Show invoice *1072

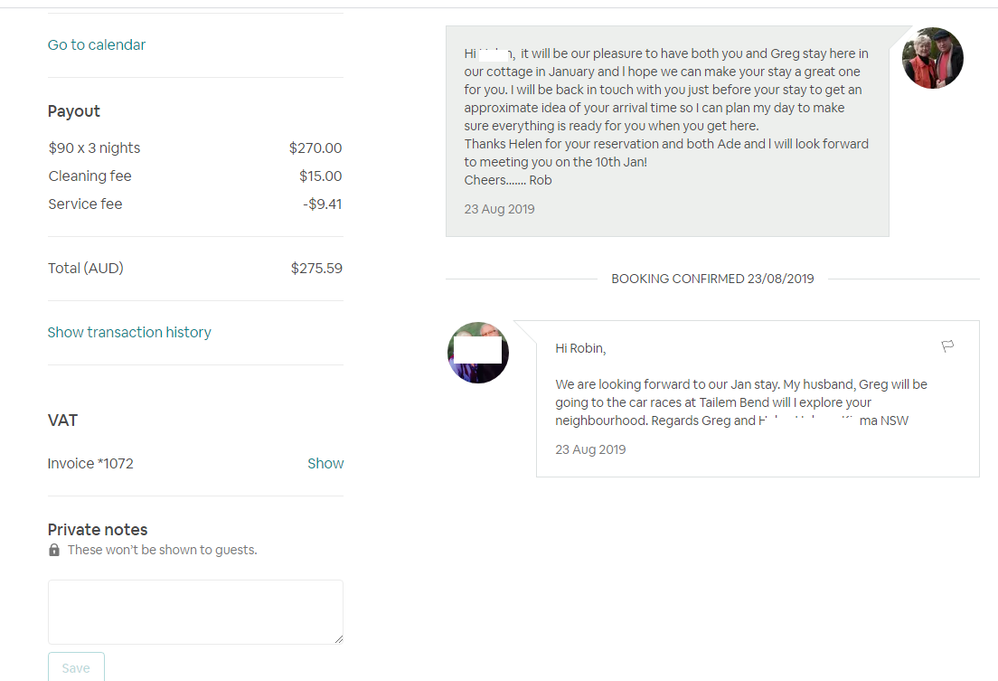coord(325,463)
